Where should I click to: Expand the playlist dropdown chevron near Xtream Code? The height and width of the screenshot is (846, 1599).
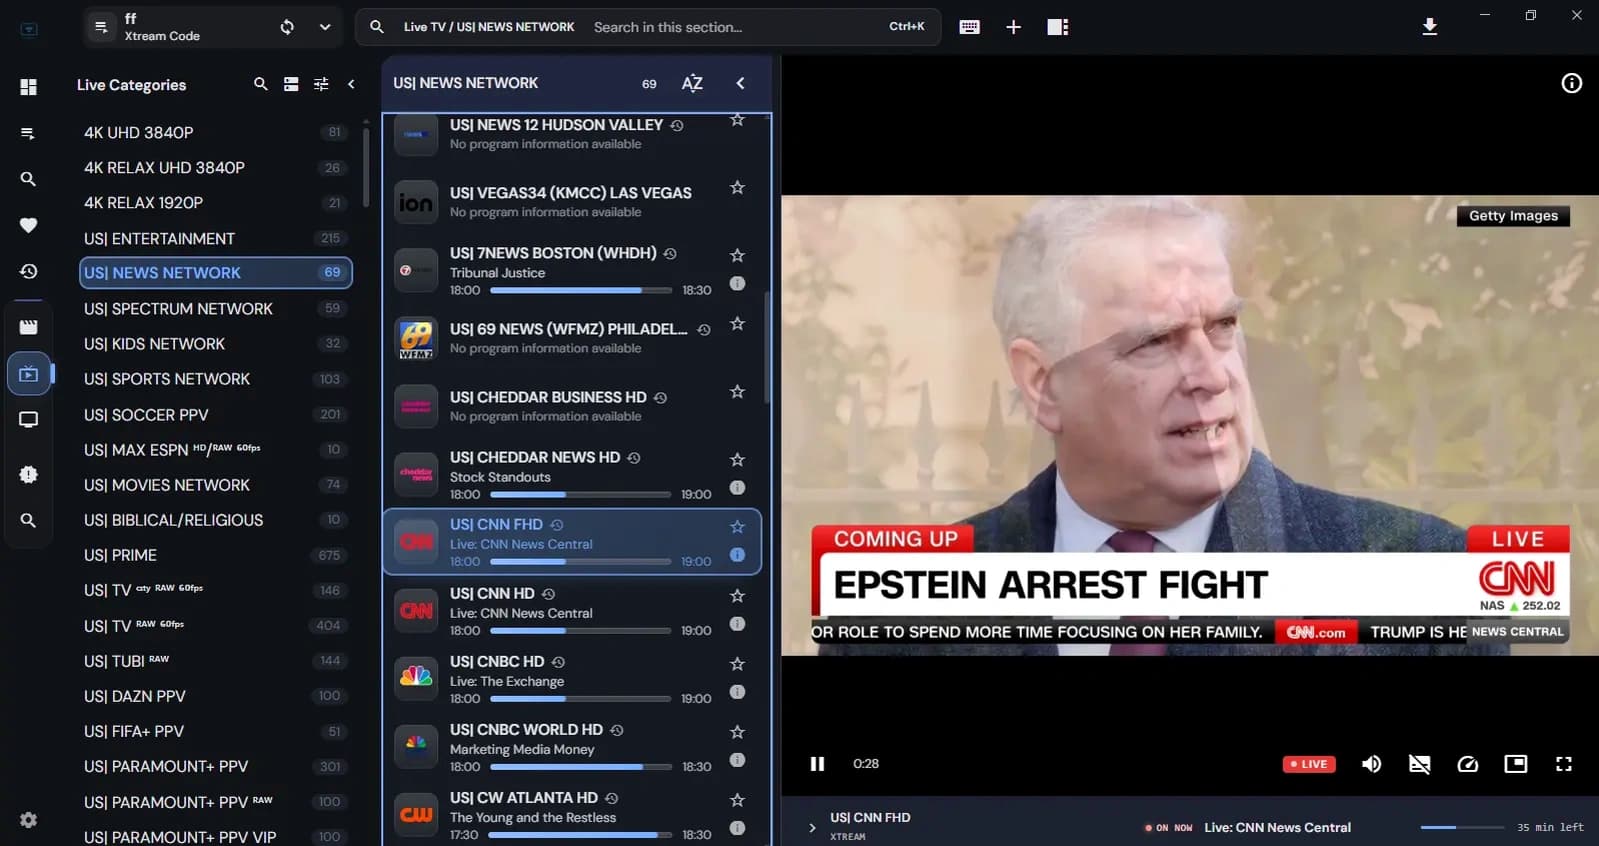click(325, 27)
